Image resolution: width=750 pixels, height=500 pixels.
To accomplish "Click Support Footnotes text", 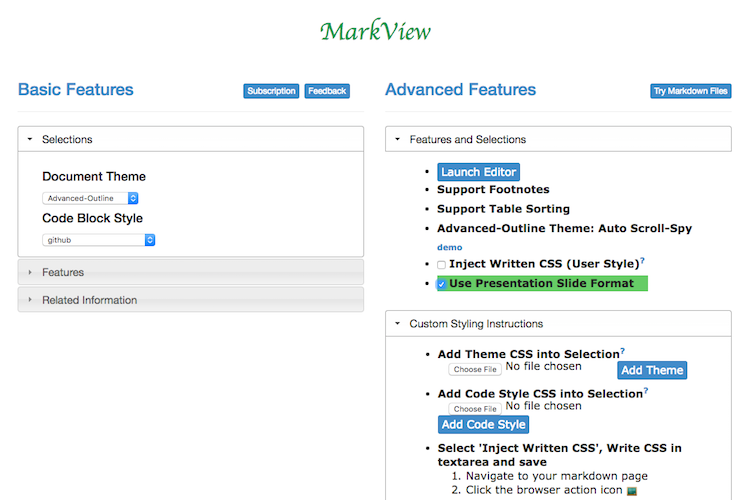I will 493,189.
